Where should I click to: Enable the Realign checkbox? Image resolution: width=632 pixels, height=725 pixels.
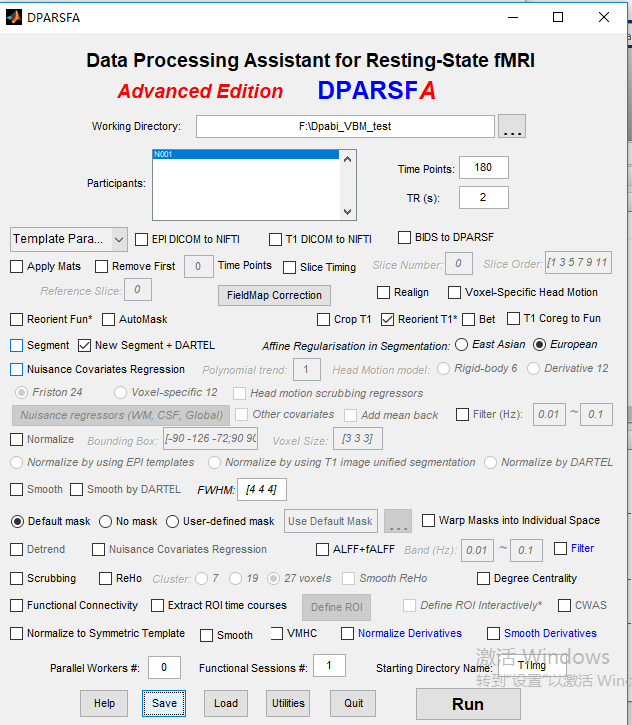(x=383, y=293)
